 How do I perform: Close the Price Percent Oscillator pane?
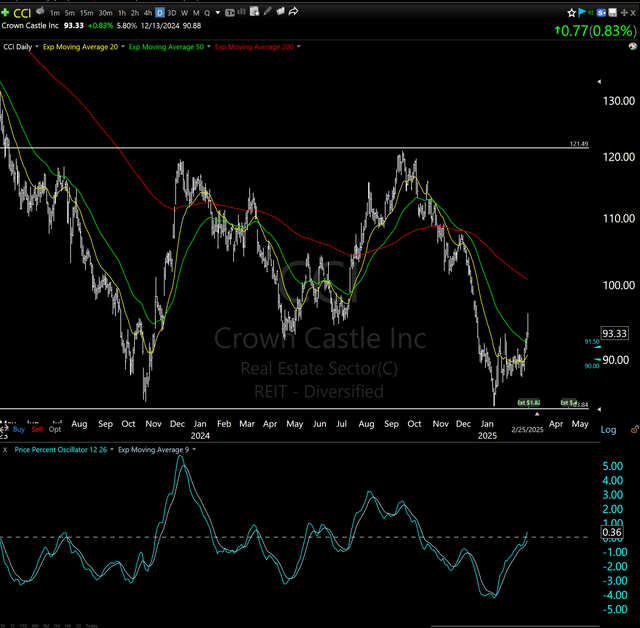coord(5,450)
